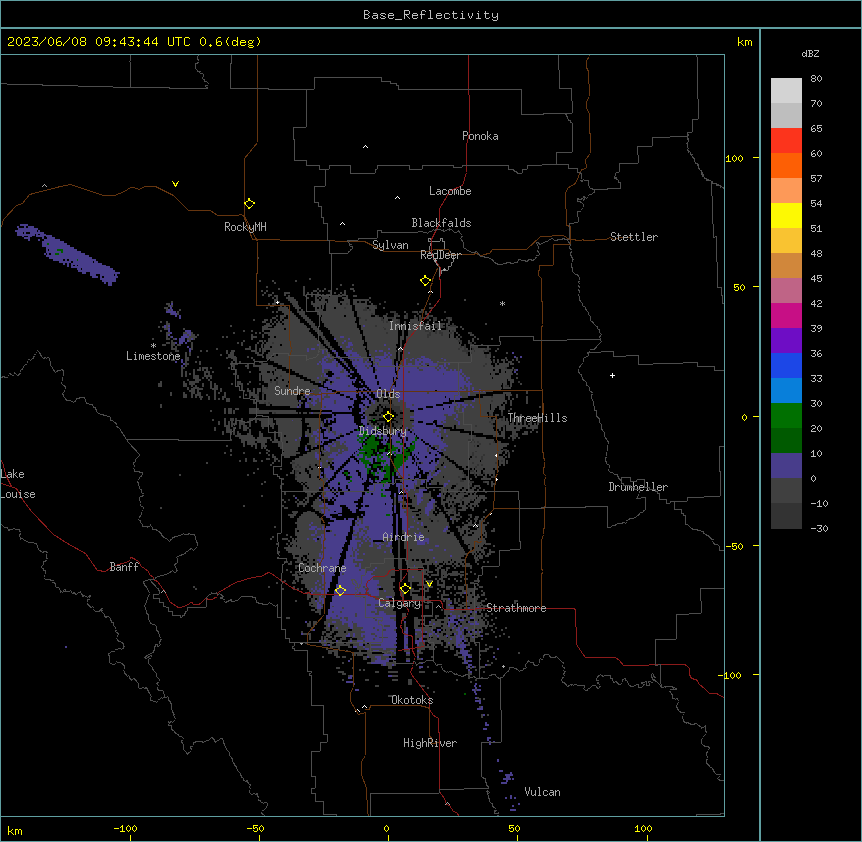Pick the bright yellow 51–54 dBZ swatch
The width and height of the screenshot is (862, 842).
786,215
